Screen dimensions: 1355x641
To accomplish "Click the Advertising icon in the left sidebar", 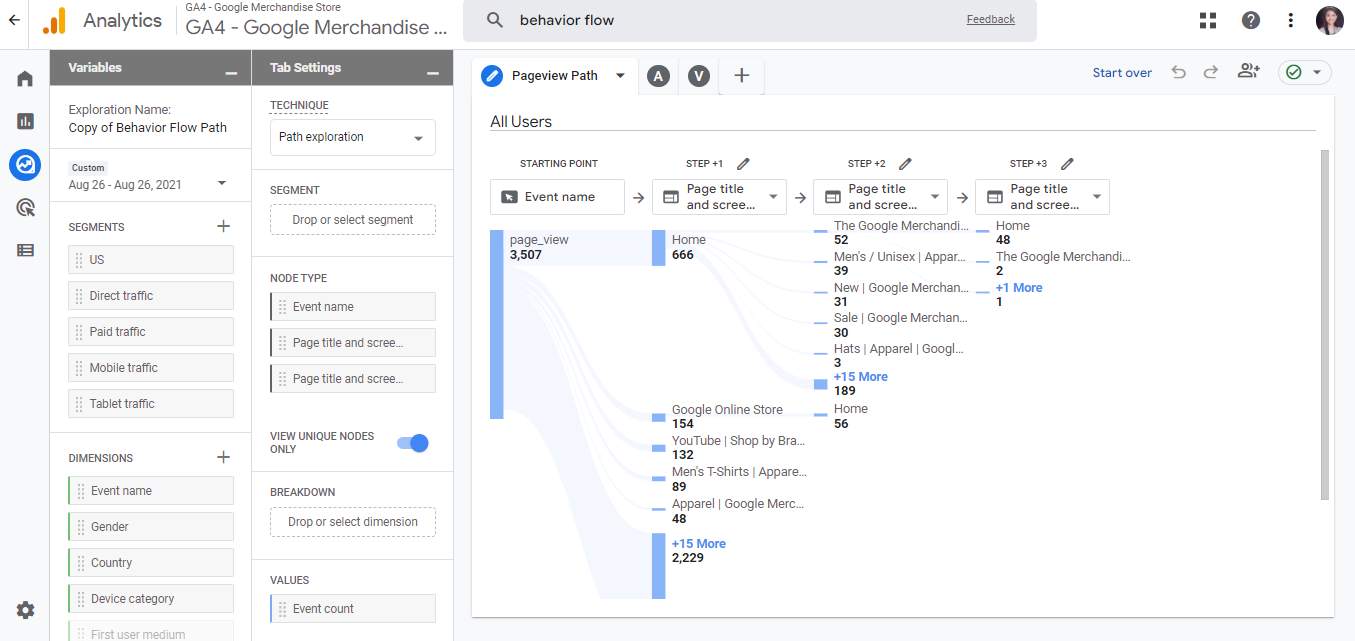I will (25, 207).
